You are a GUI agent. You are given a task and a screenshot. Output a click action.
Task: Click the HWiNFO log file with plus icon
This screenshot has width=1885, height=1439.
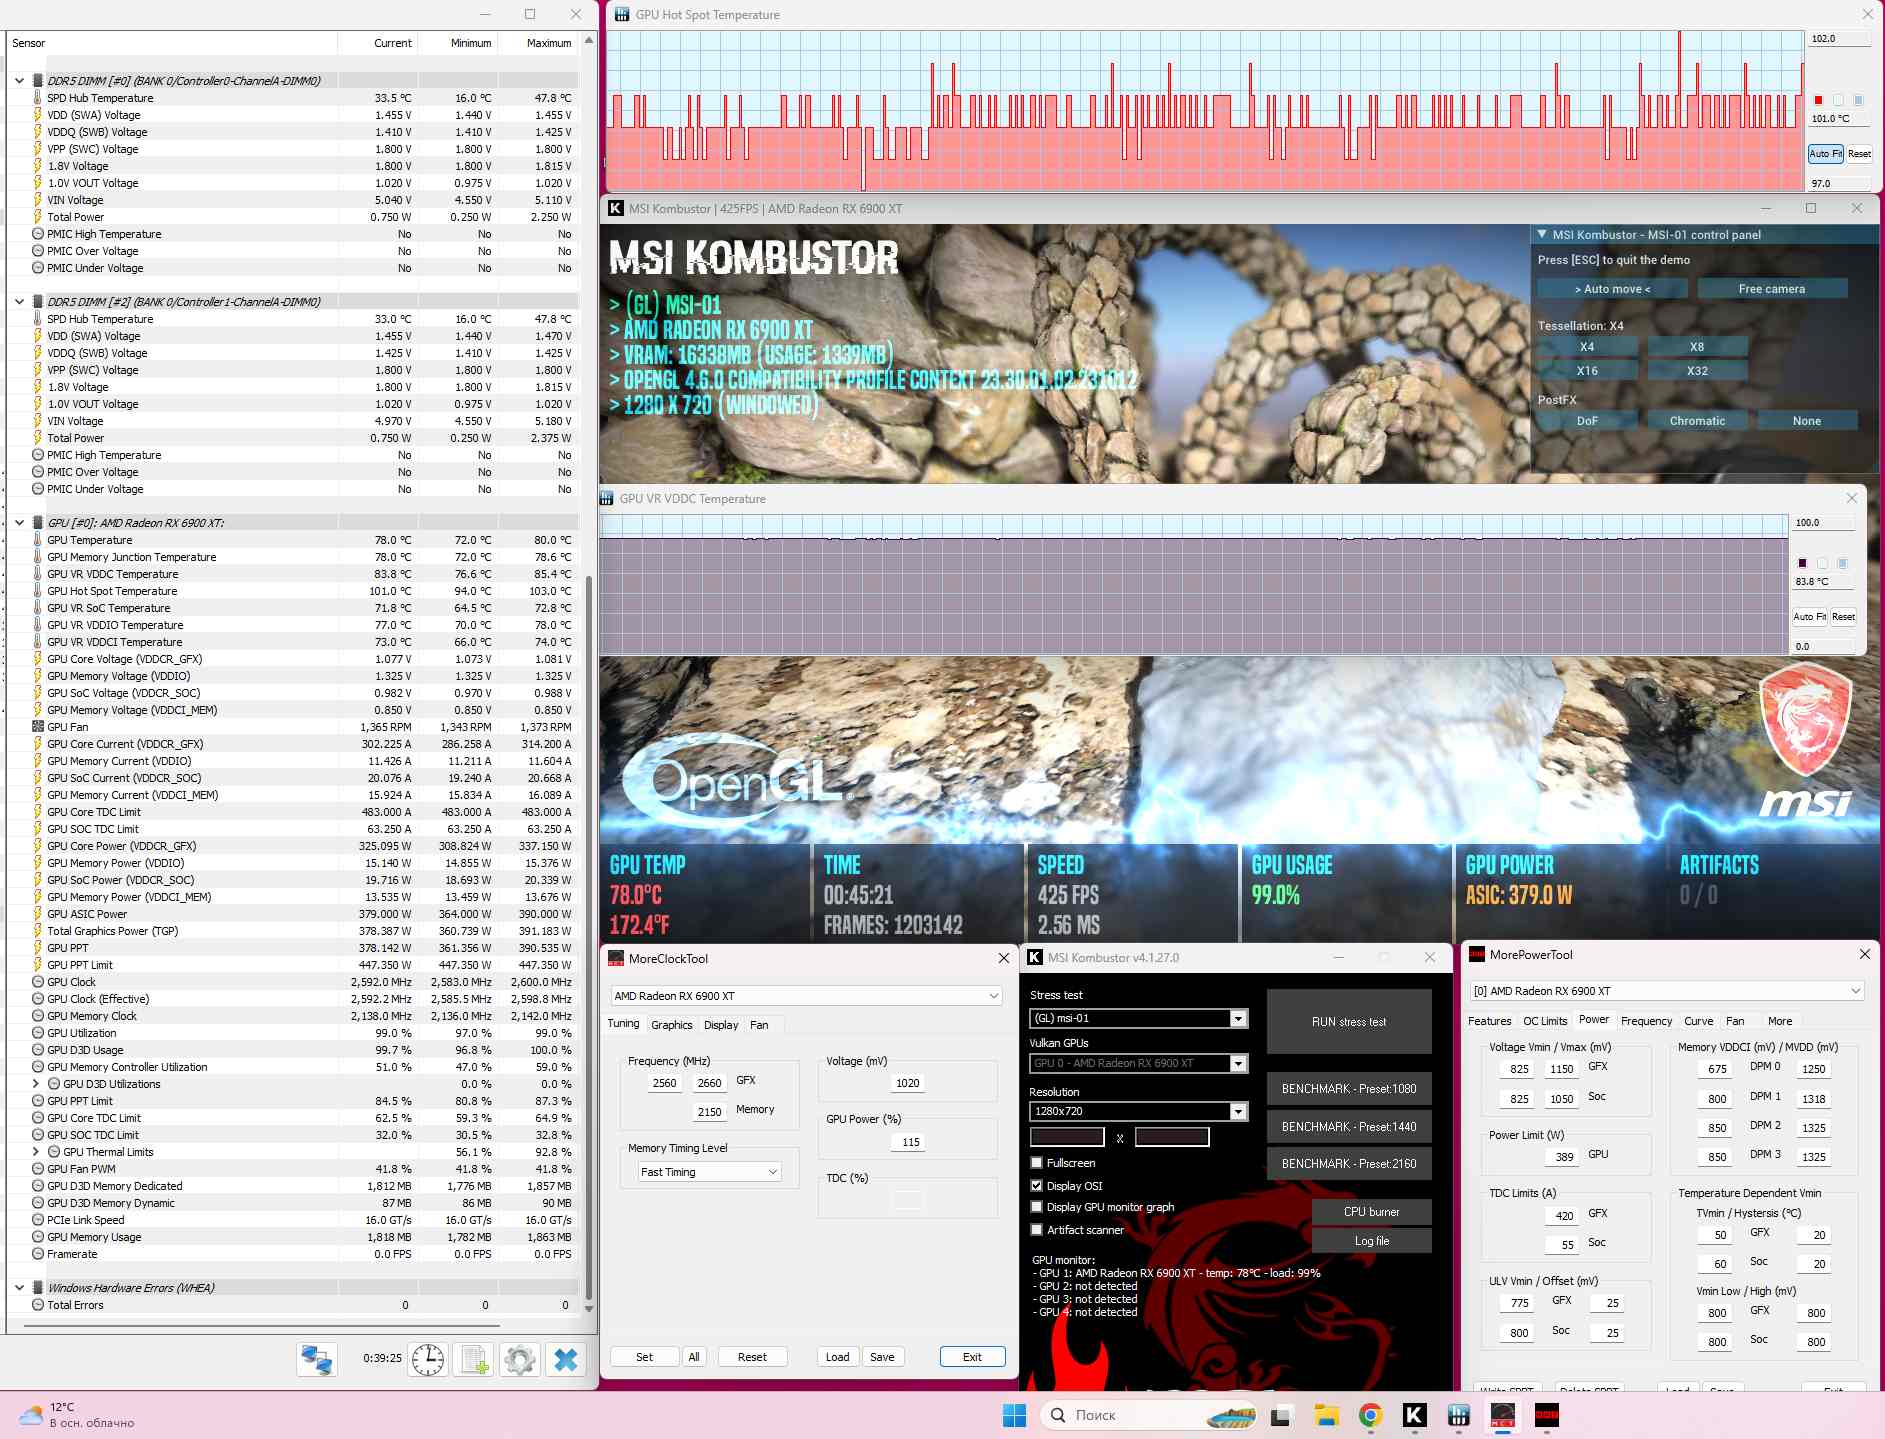[474, 1359]
